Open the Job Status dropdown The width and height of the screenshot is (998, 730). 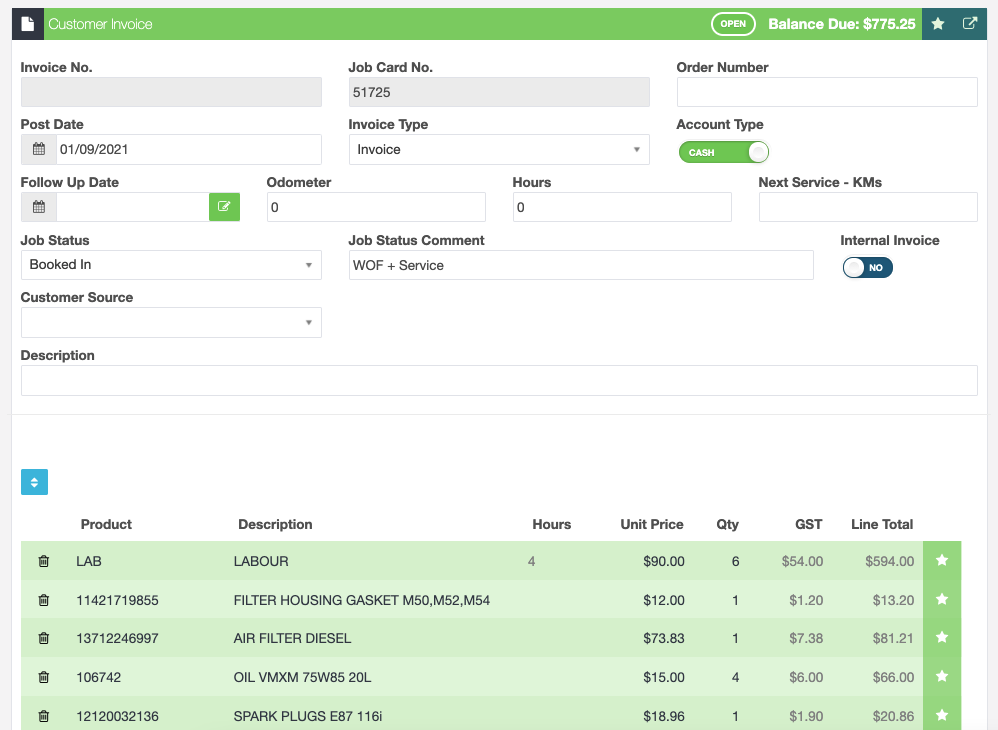tap(171, 265)
